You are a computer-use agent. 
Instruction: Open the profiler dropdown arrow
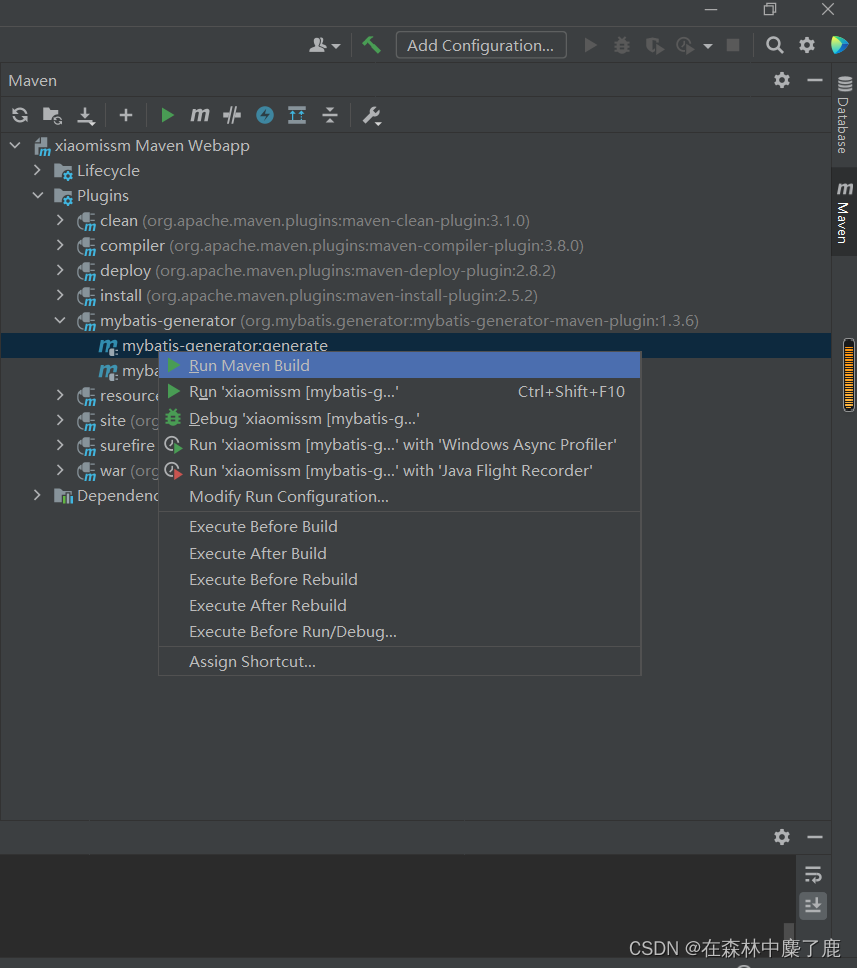point(708,46)
